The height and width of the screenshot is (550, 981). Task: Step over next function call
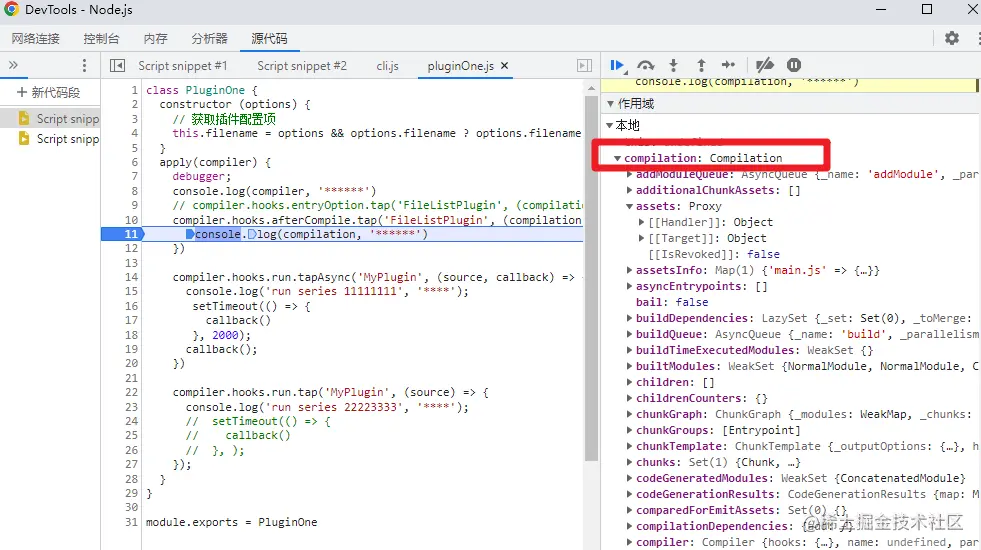[646, 65]
